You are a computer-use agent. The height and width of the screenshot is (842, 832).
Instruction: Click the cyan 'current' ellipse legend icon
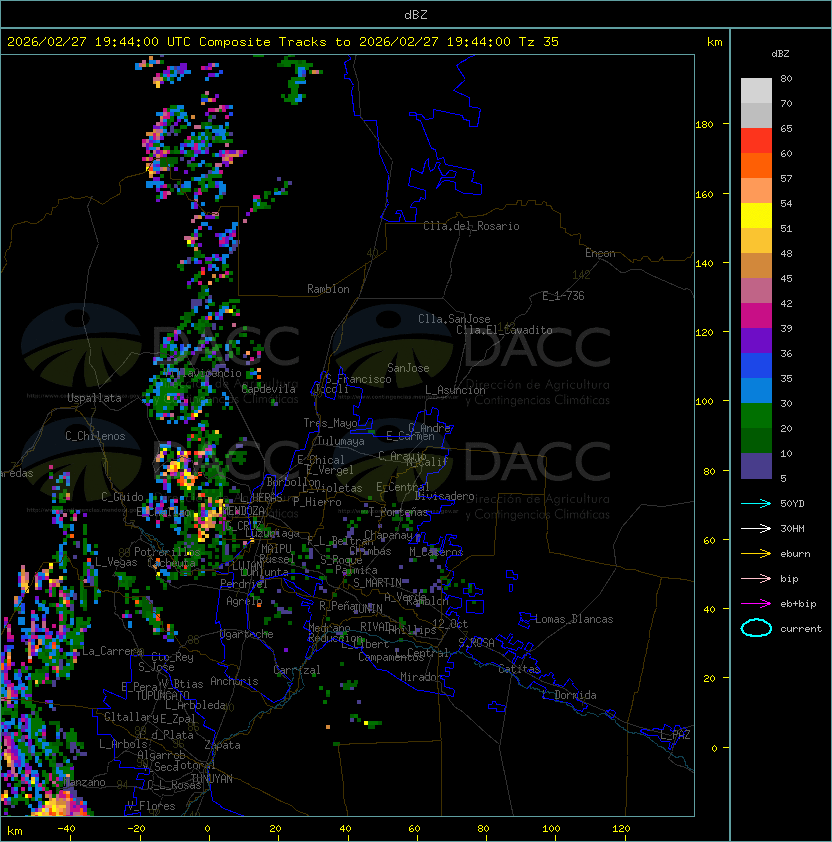pyautogui.click(x=756, y=628)
